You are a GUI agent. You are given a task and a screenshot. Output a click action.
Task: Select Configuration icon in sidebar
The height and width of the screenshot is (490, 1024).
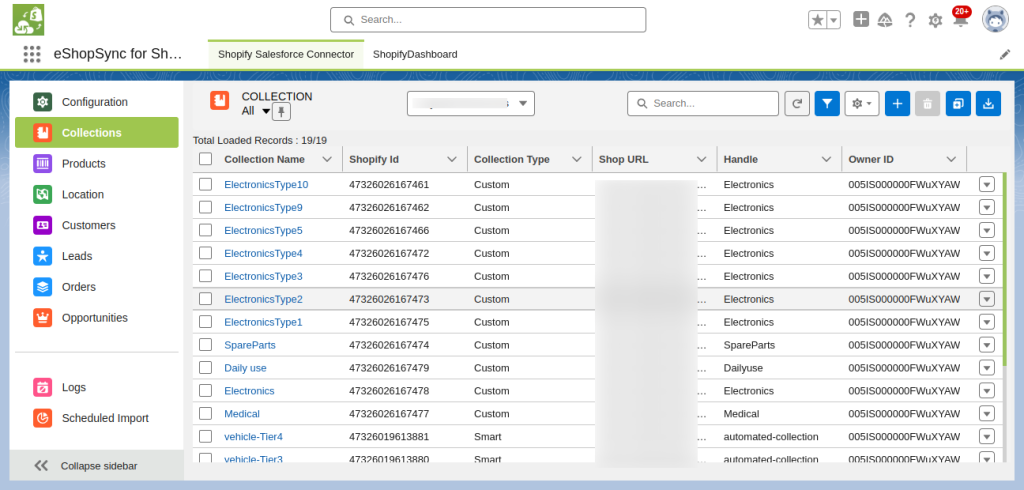[42, 102]
